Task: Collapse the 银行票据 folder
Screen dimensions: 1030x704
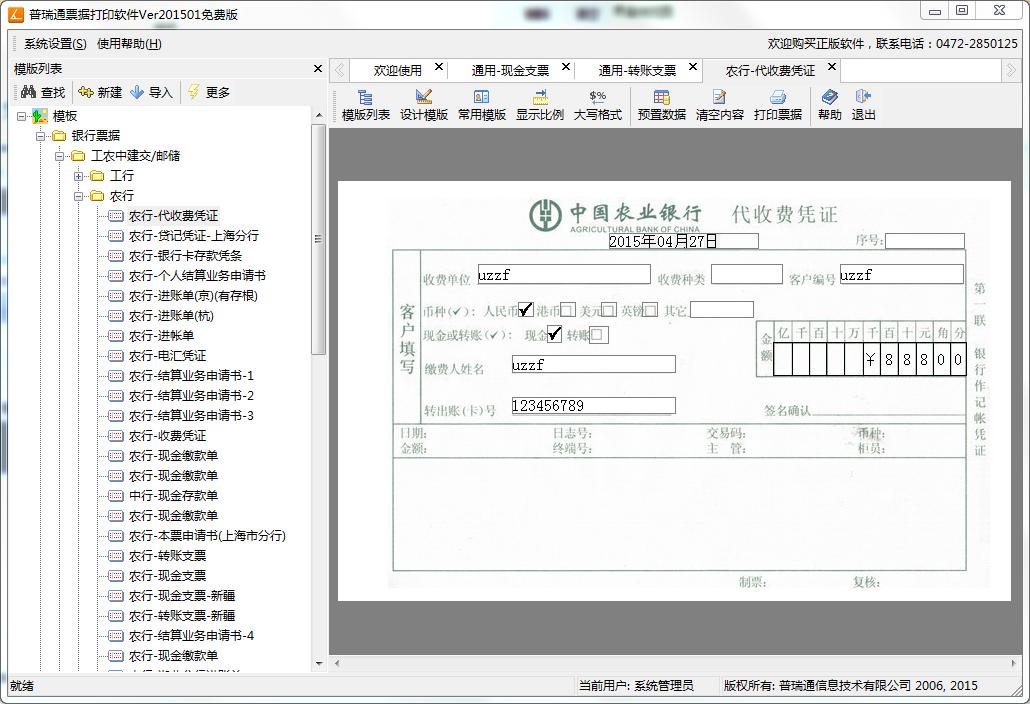Action: click(41, 136)
